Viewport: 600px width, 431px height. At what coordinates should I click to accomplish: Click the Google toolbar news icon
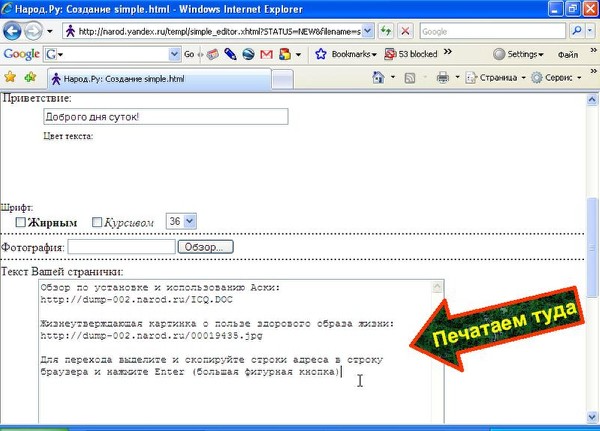212,54
